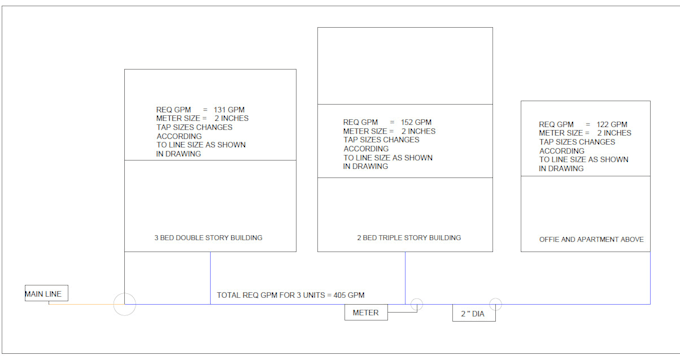Click the 2" DIA label box

(474, 313)
